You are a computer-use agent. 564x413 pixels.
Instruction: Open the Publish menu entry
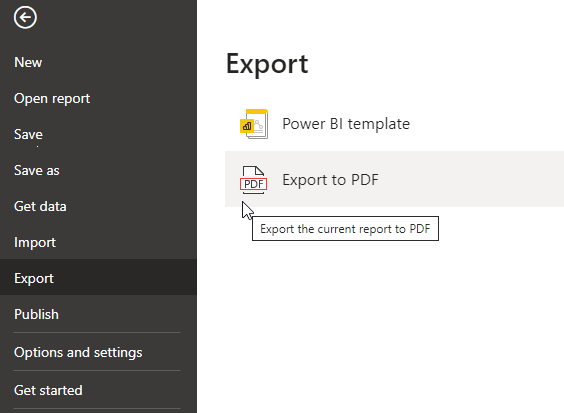(36, 314)
